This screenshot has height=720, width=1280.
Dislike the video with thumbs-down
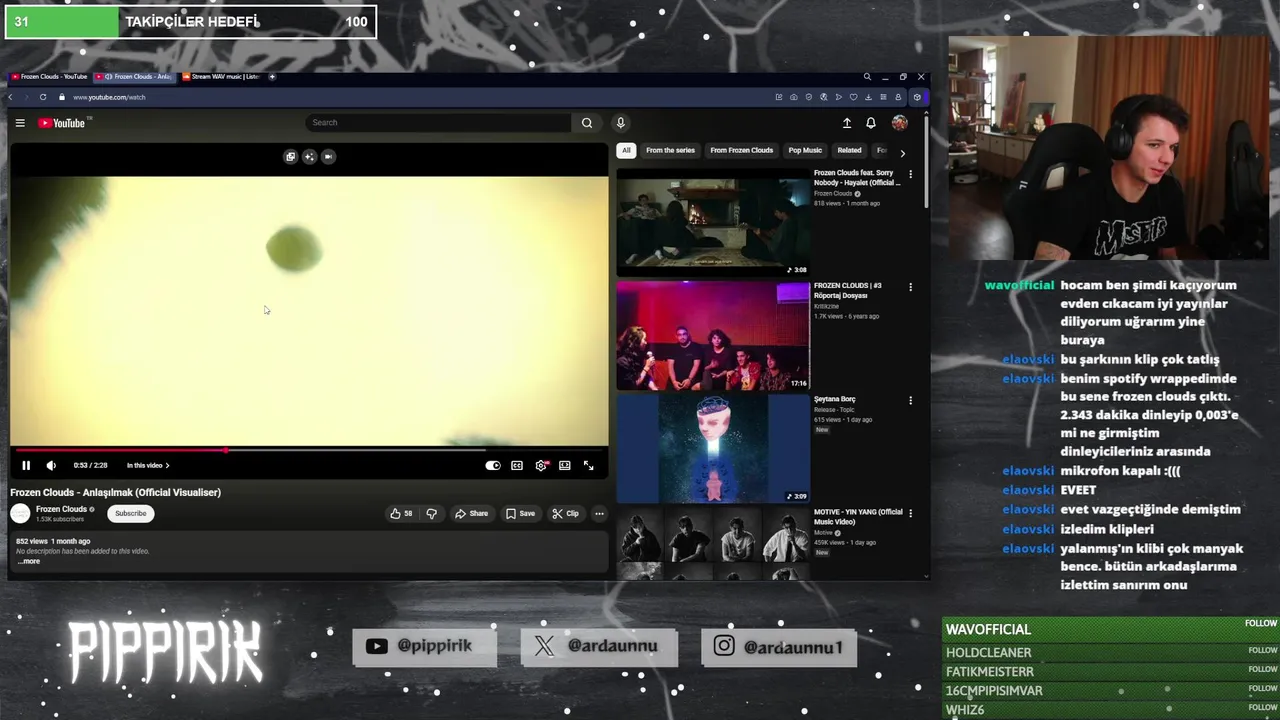click(x=432, y=513)
